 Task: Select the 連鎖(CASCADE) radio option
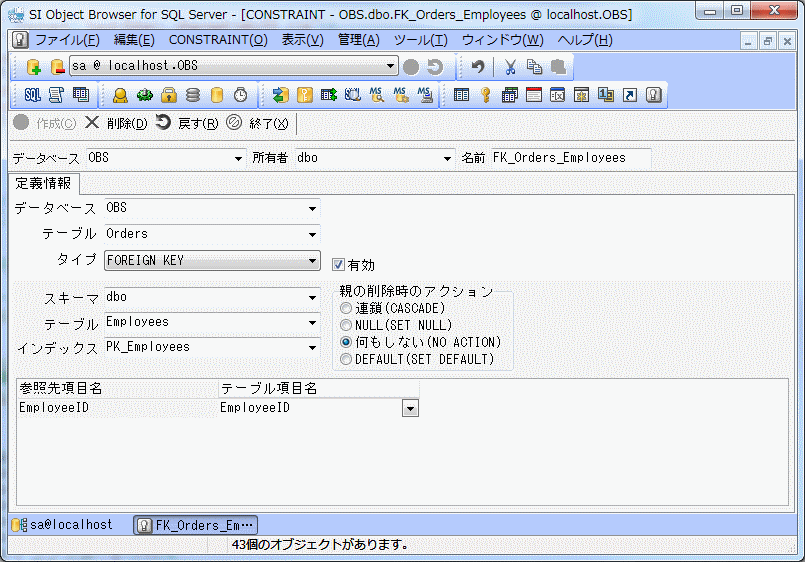click(x=346, y=308)
